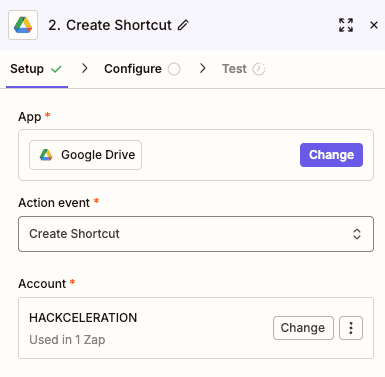
Task: Click the '2. Create Shortcut' title
Action: pyautogui.click(x=110, y=25)
